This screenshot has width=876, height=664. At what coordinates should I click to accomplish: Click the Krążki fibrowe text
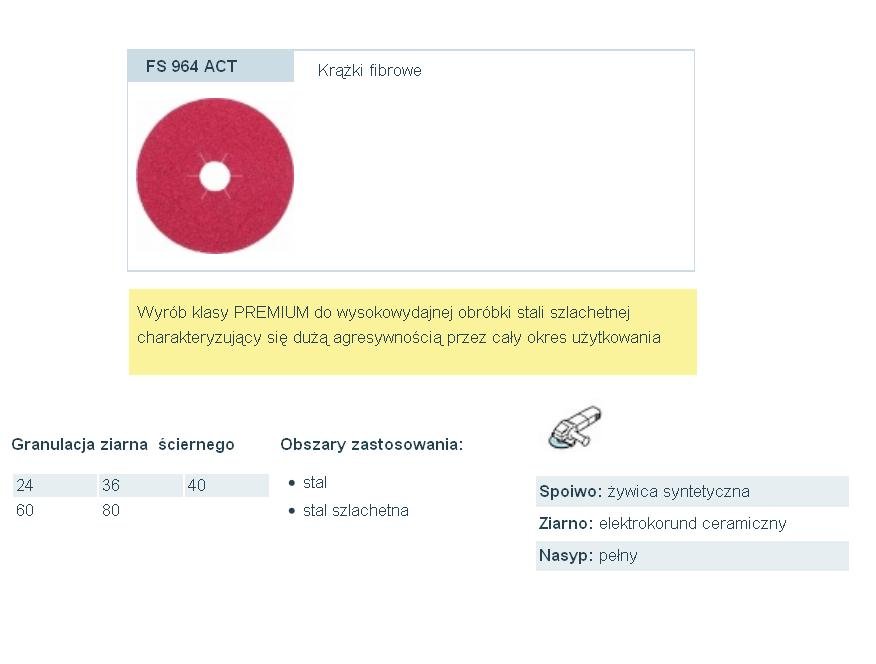click(x=369, y=70)
